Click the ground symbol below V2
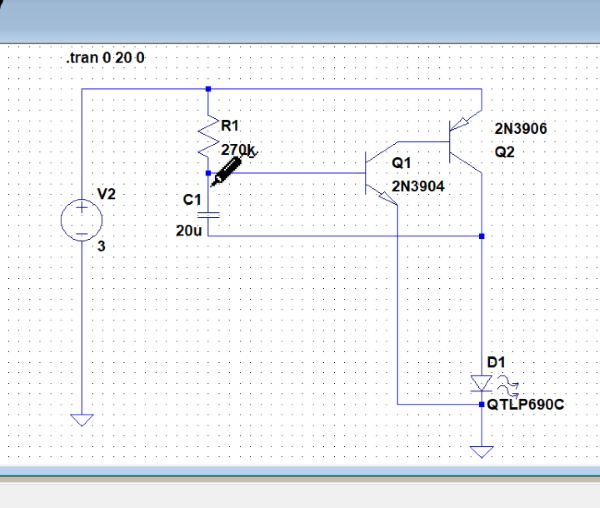 click(x=81, y=420)
